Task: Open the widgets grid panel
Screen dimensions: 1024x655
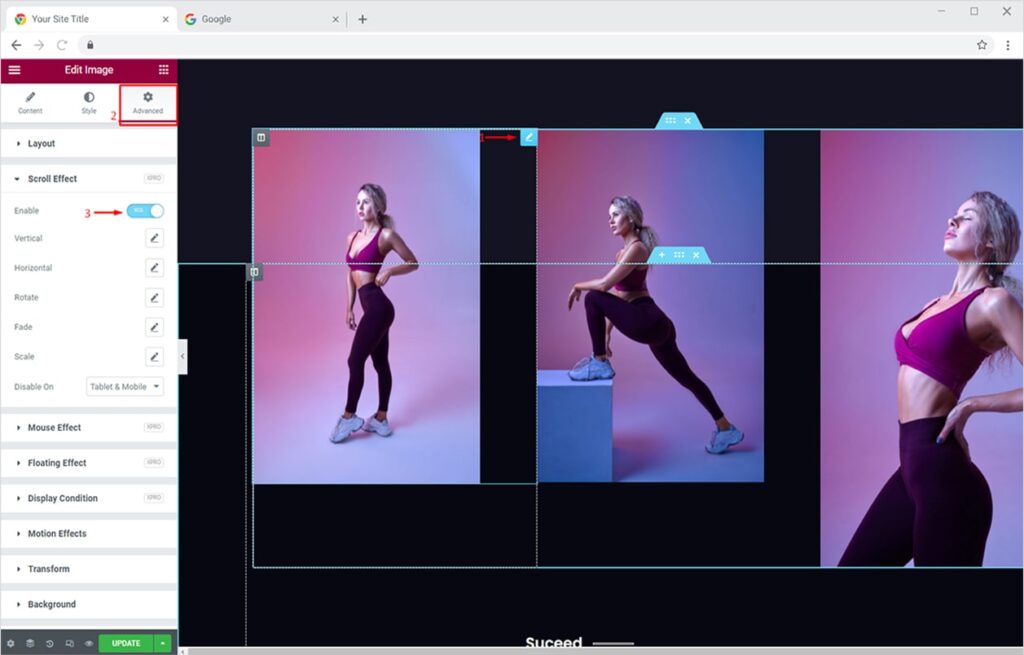Action: point(163,70)
